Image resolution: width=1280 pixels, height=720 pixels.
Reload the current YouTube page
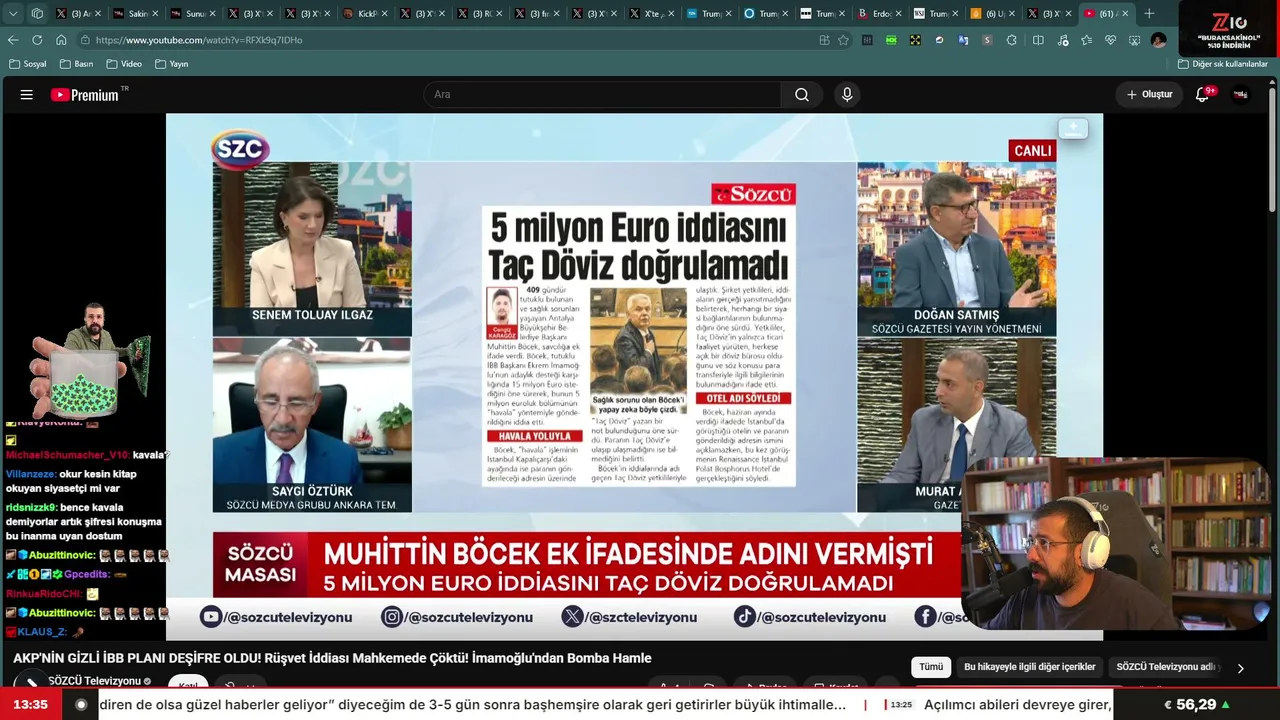(x=37, y=40)
